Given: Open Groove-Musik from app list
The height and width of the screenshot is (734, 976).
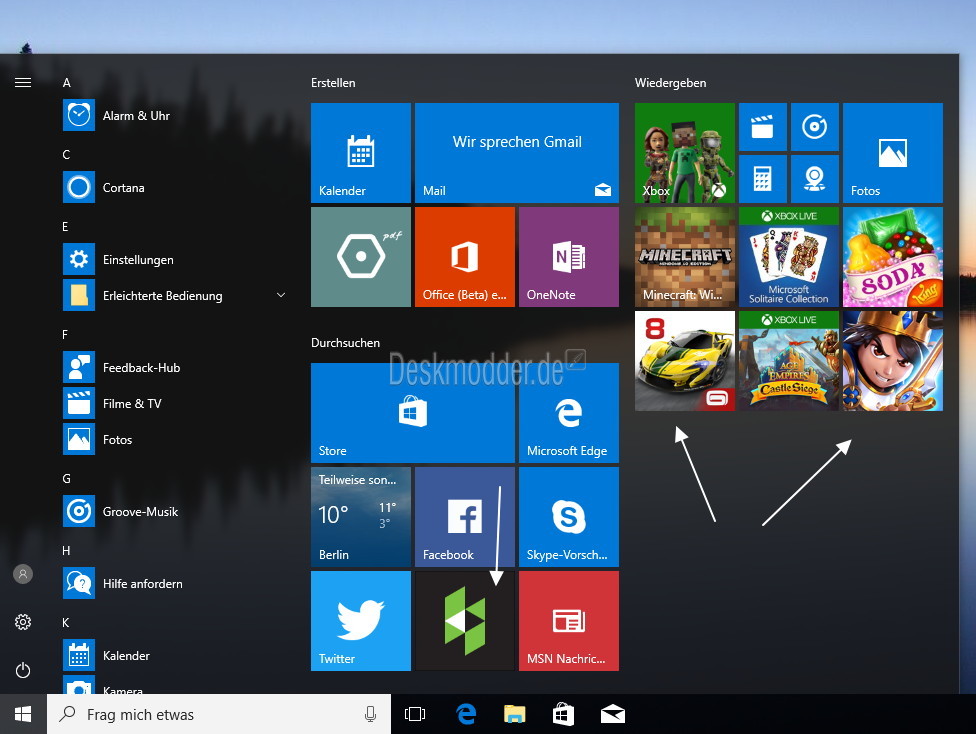Looking at the screenshot, I should pyautogui.click(x=174, y=511).
